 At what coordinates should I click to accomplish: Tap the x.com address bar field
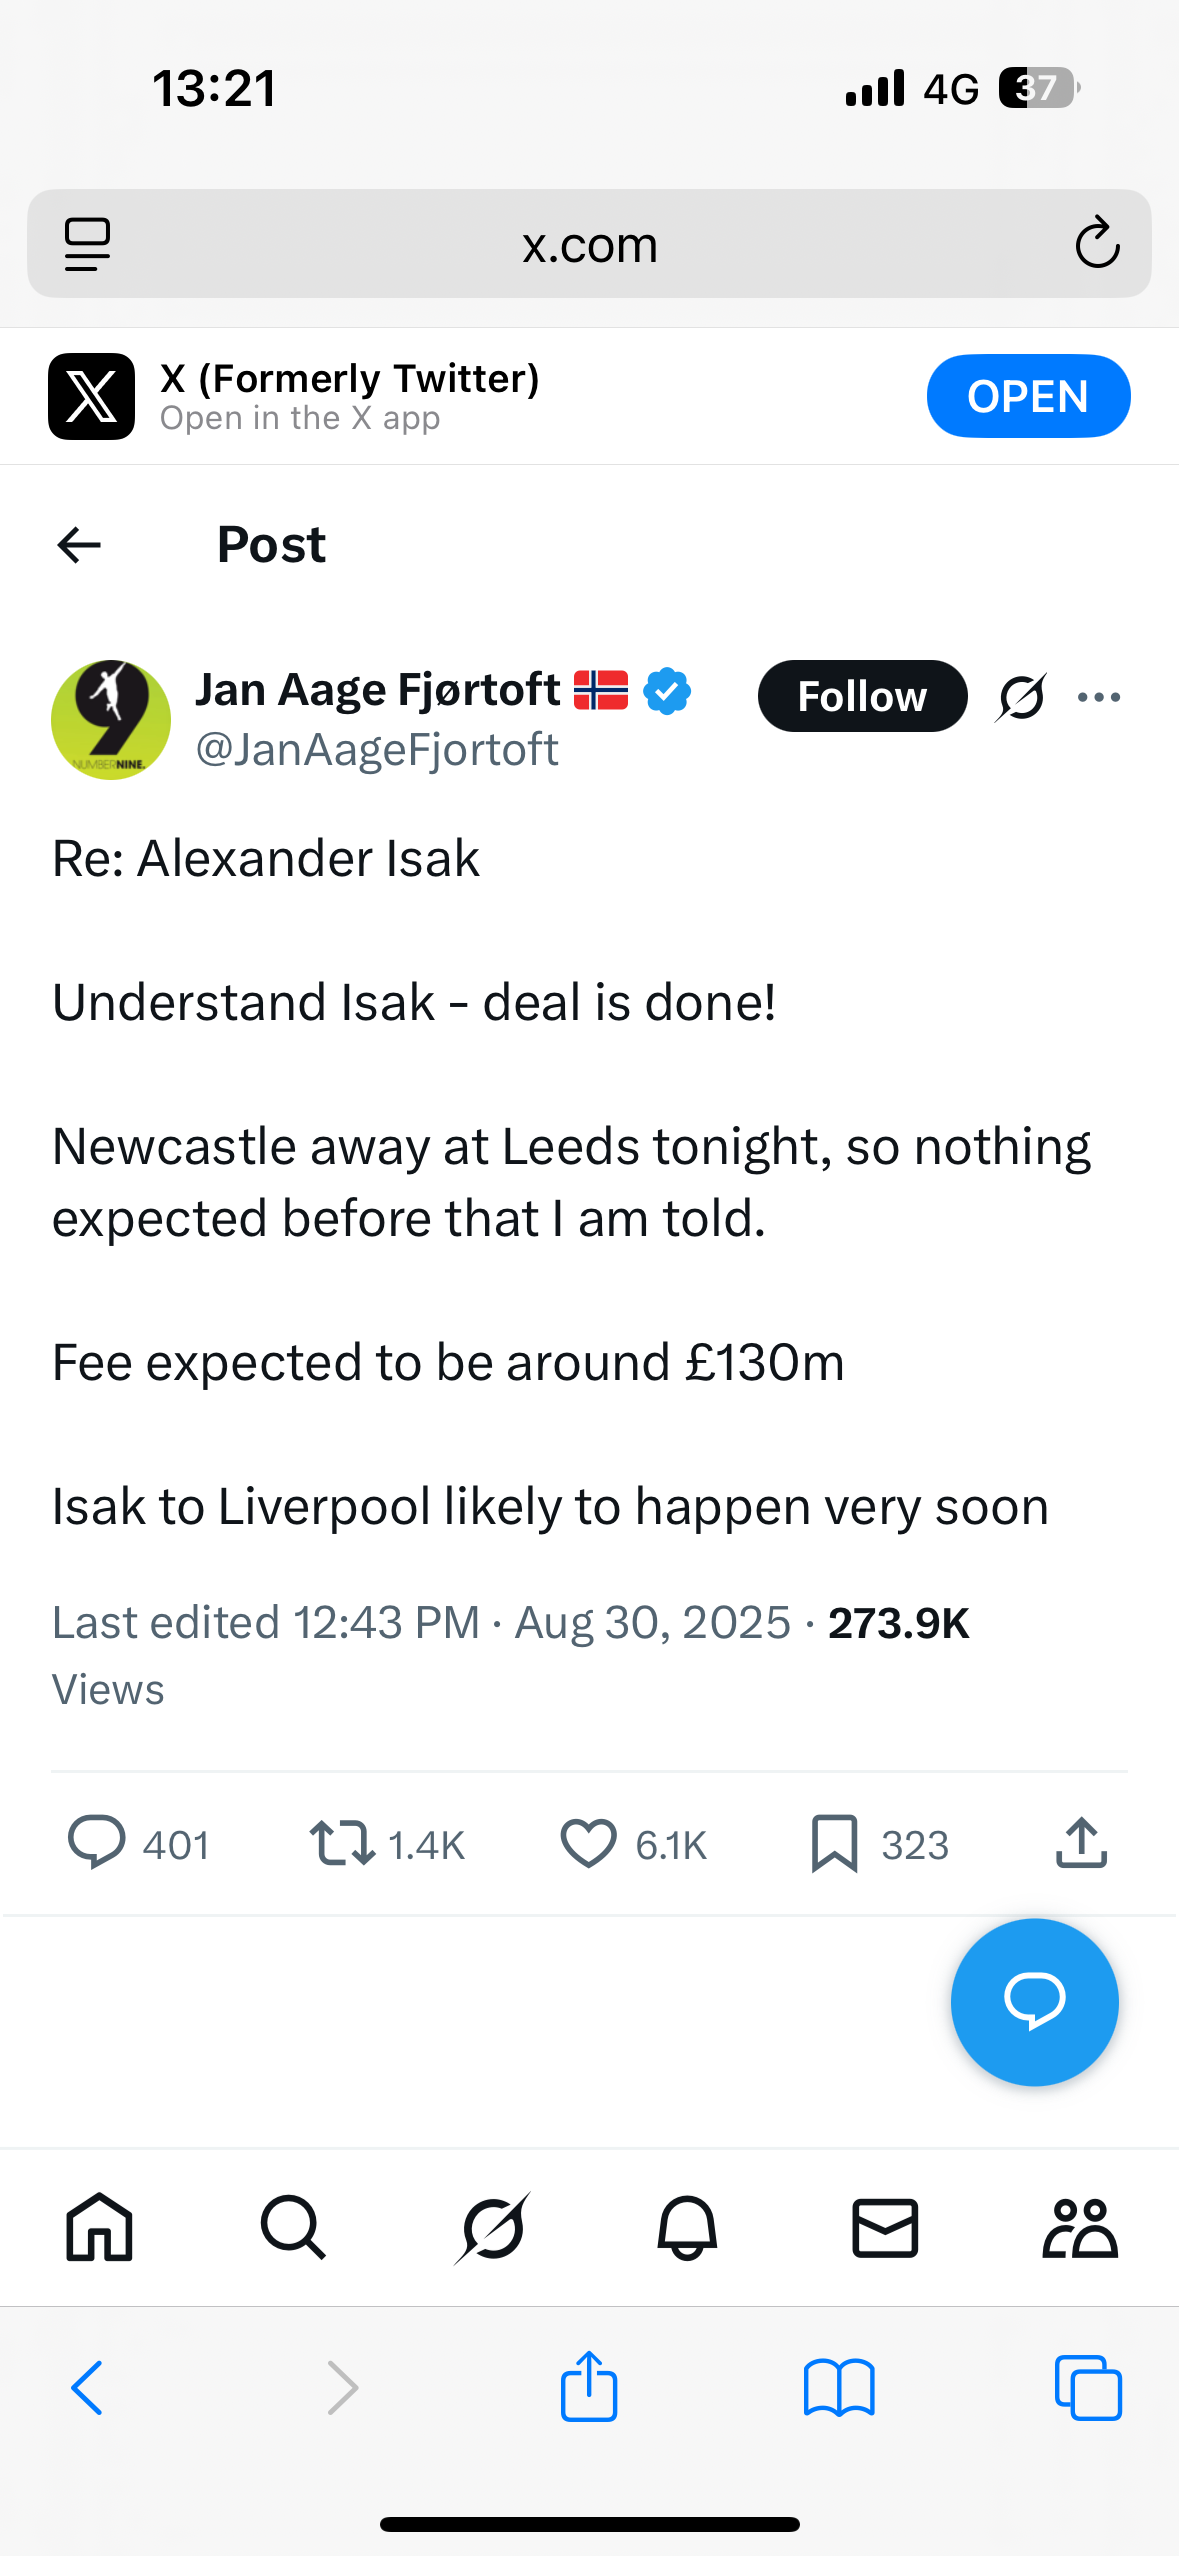coord(589,244)
